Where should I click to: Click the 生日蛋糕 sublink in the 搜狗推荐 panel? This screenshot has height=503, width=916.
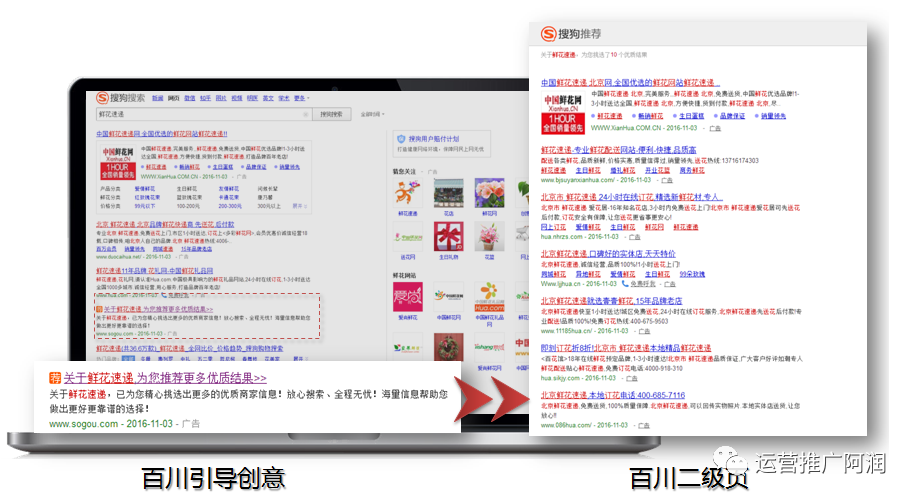click(x=692, y=116)
